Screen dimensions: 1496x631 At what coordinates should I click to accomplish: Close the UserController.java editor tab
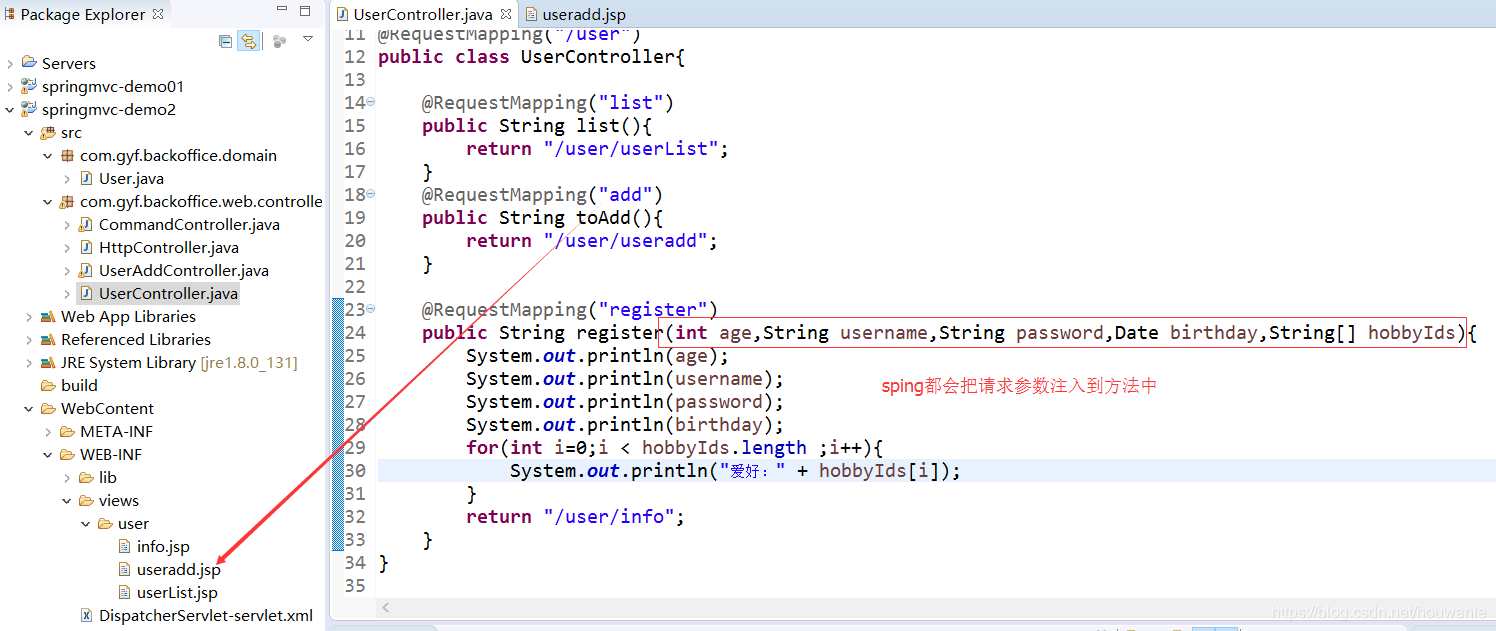(505, 14)
